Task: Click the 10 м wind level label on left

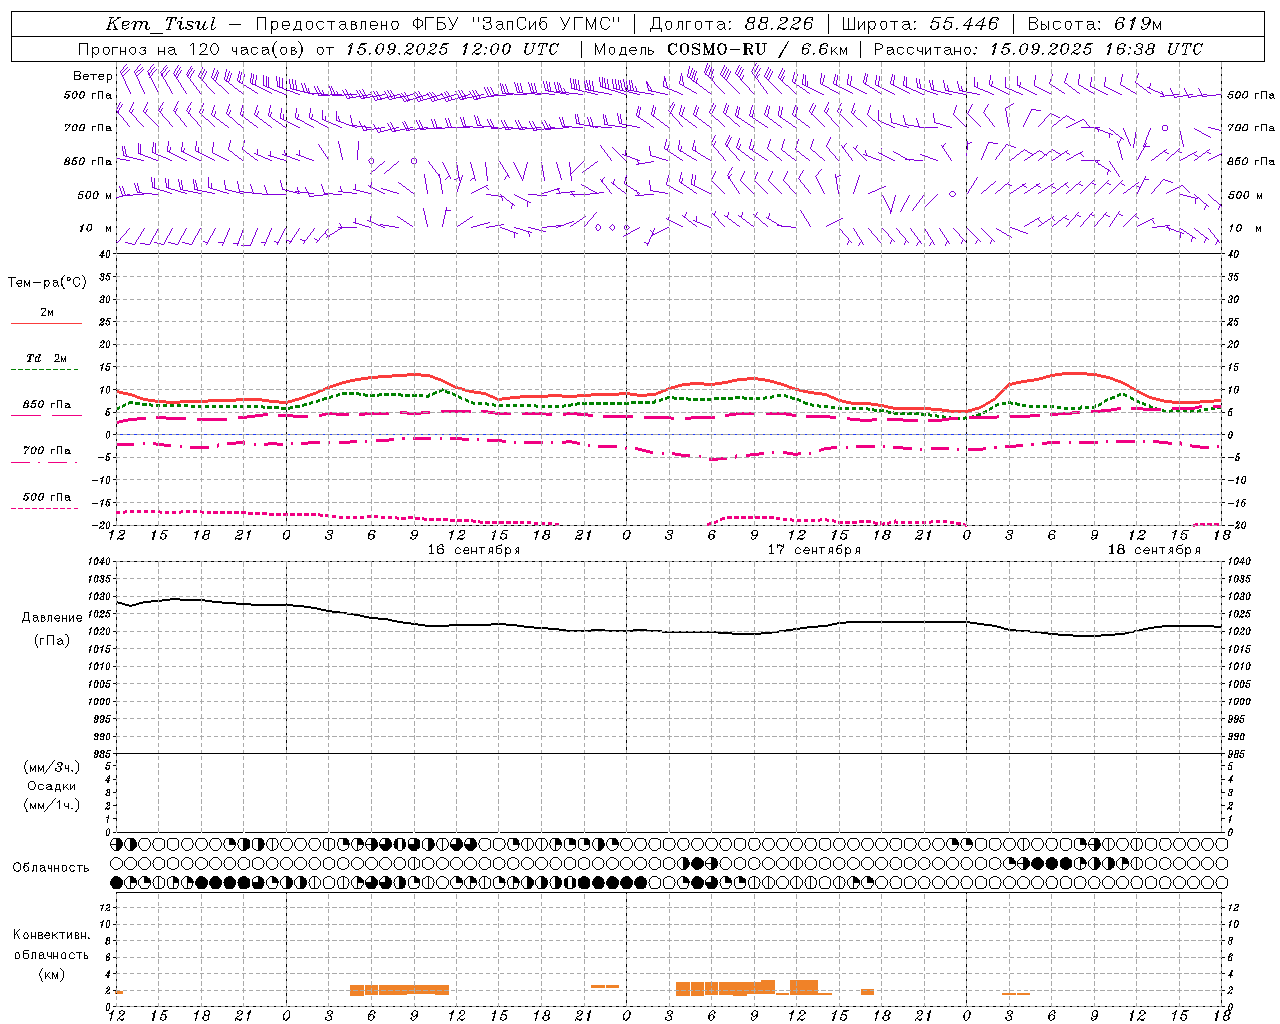Action: coord(95,228)
